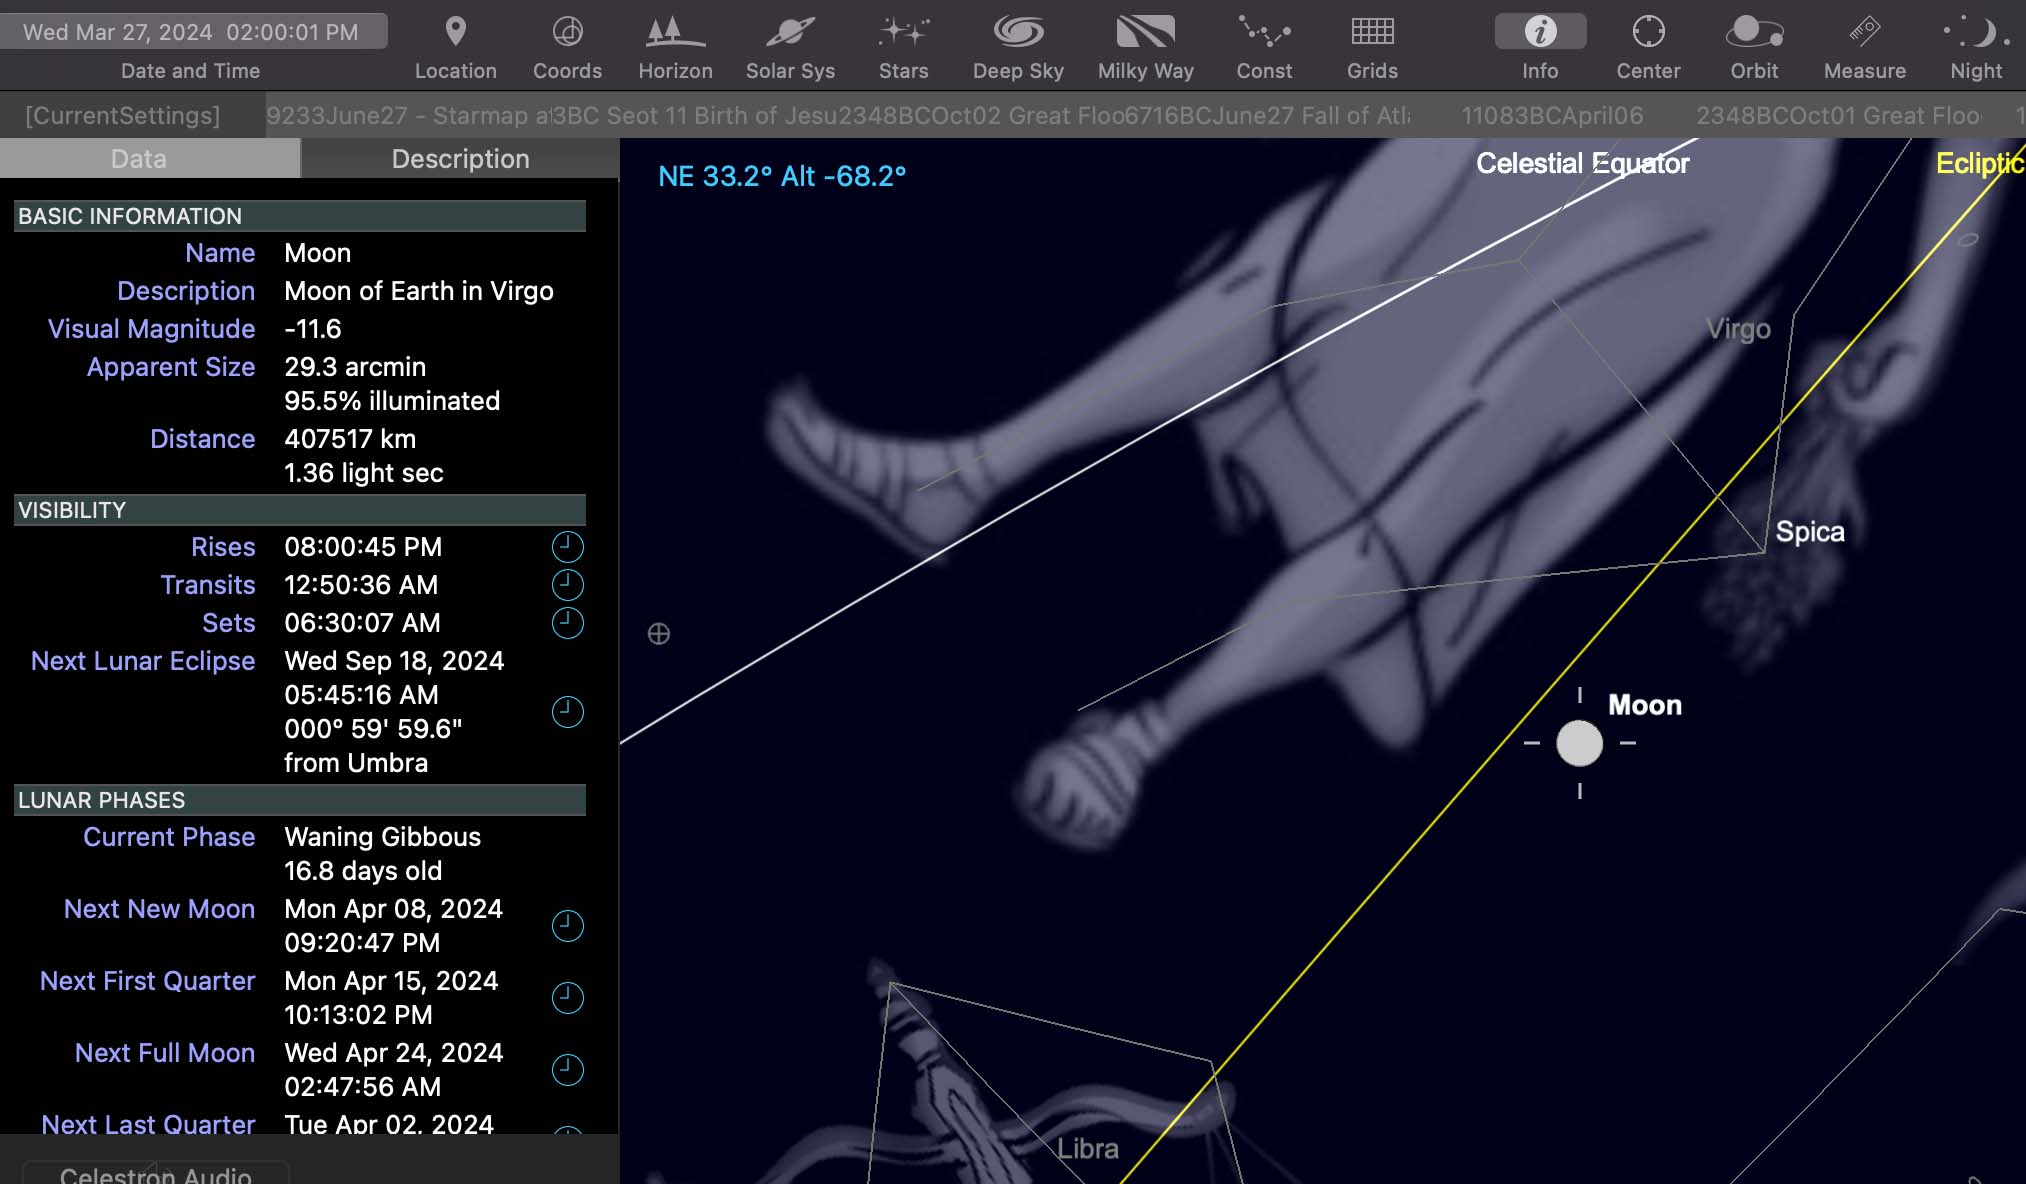2026x1184 pixels.
Task: Switch to the Data tab
Action: pos(150,159)
